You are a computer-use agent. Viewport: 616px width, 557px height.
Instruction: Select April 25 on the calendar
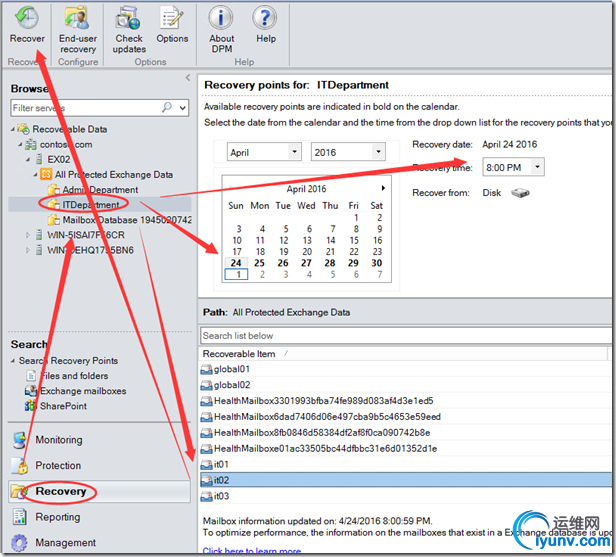(x=259, y=263)
